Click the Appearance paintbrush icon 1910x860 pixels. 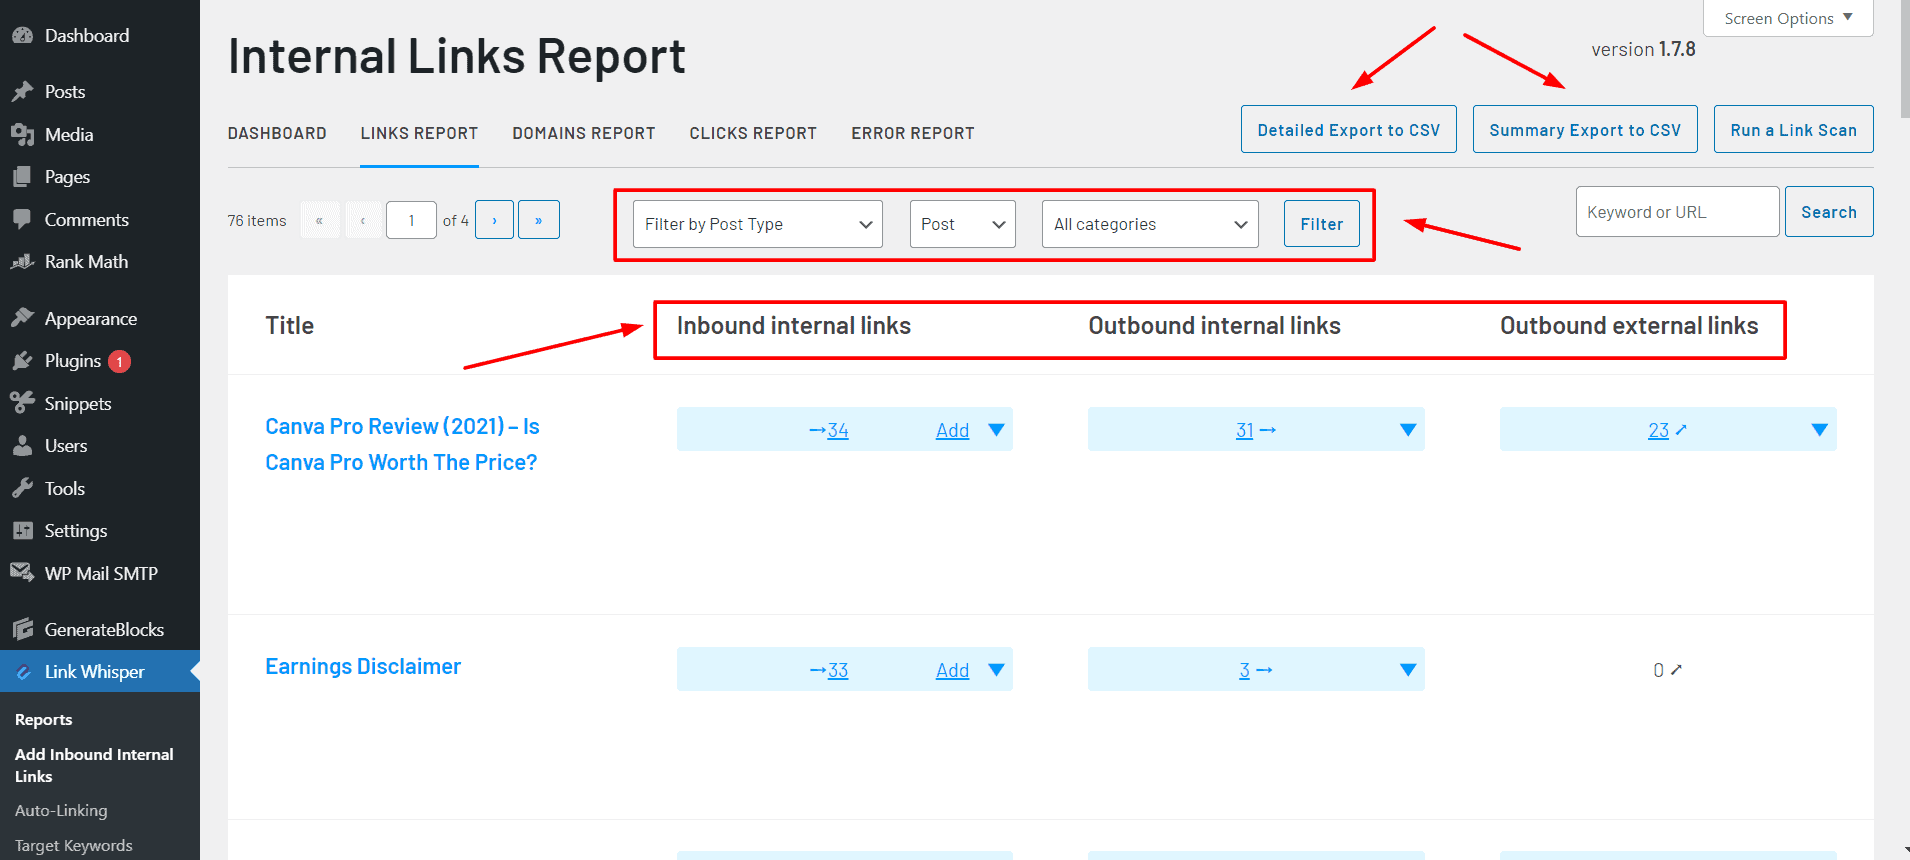click(22, 319)
